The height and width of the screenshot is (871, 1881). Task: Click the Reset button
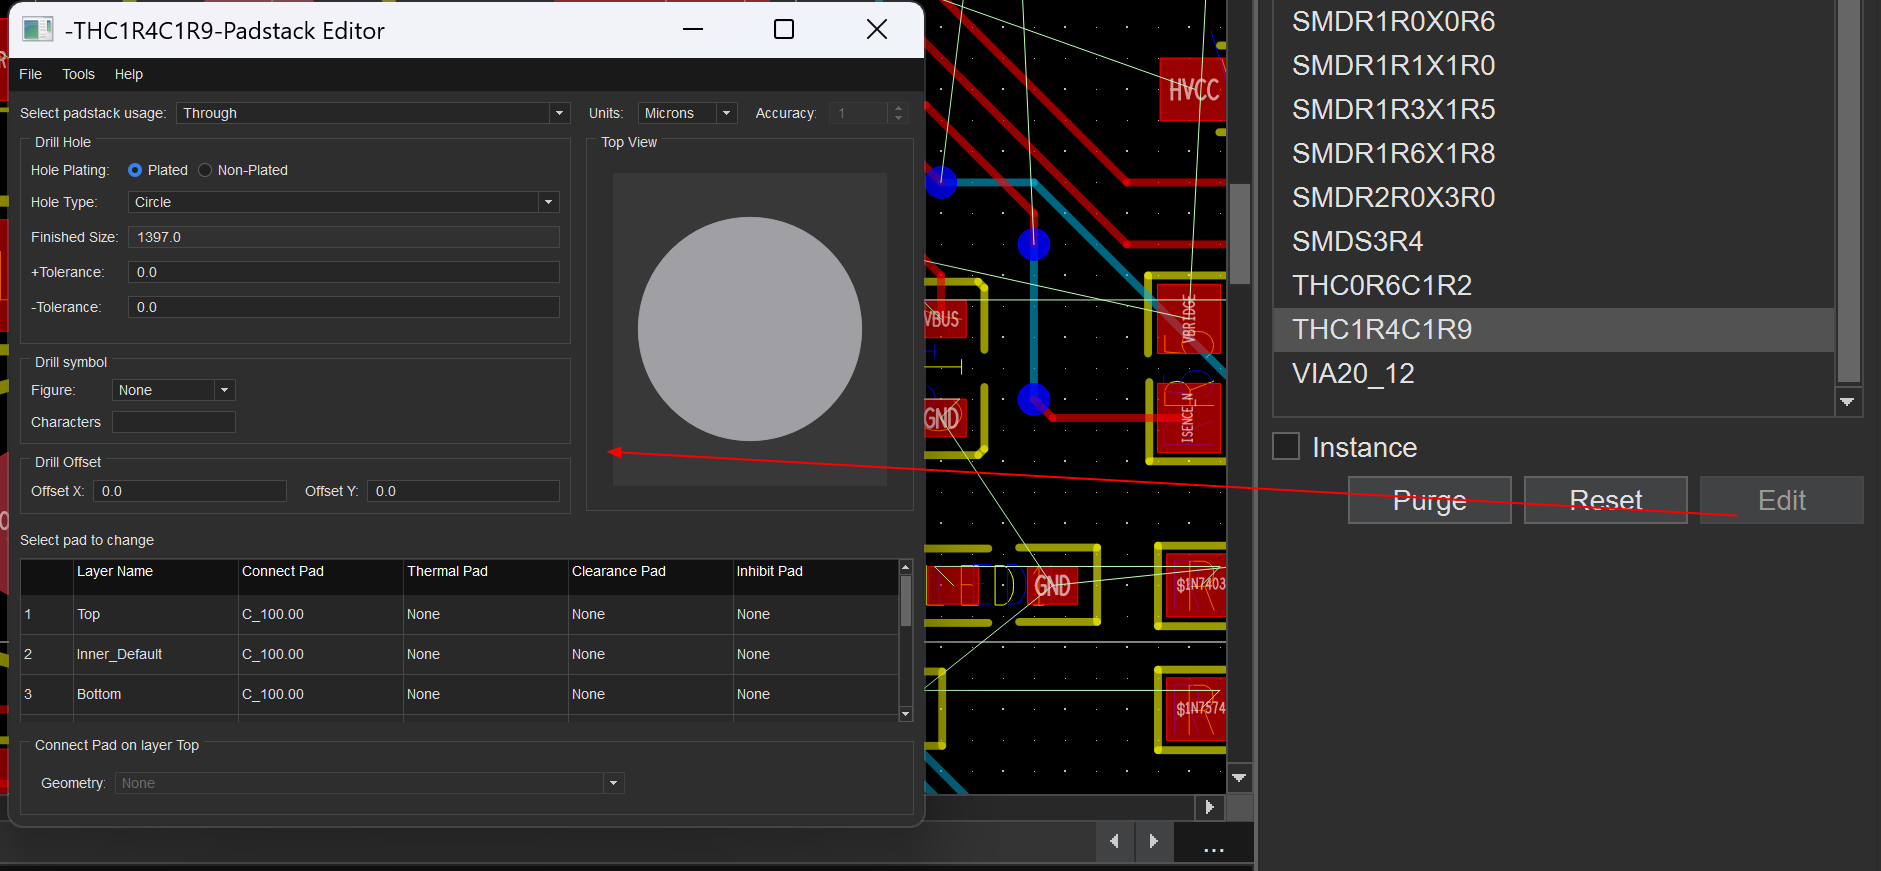[1605, 500]
